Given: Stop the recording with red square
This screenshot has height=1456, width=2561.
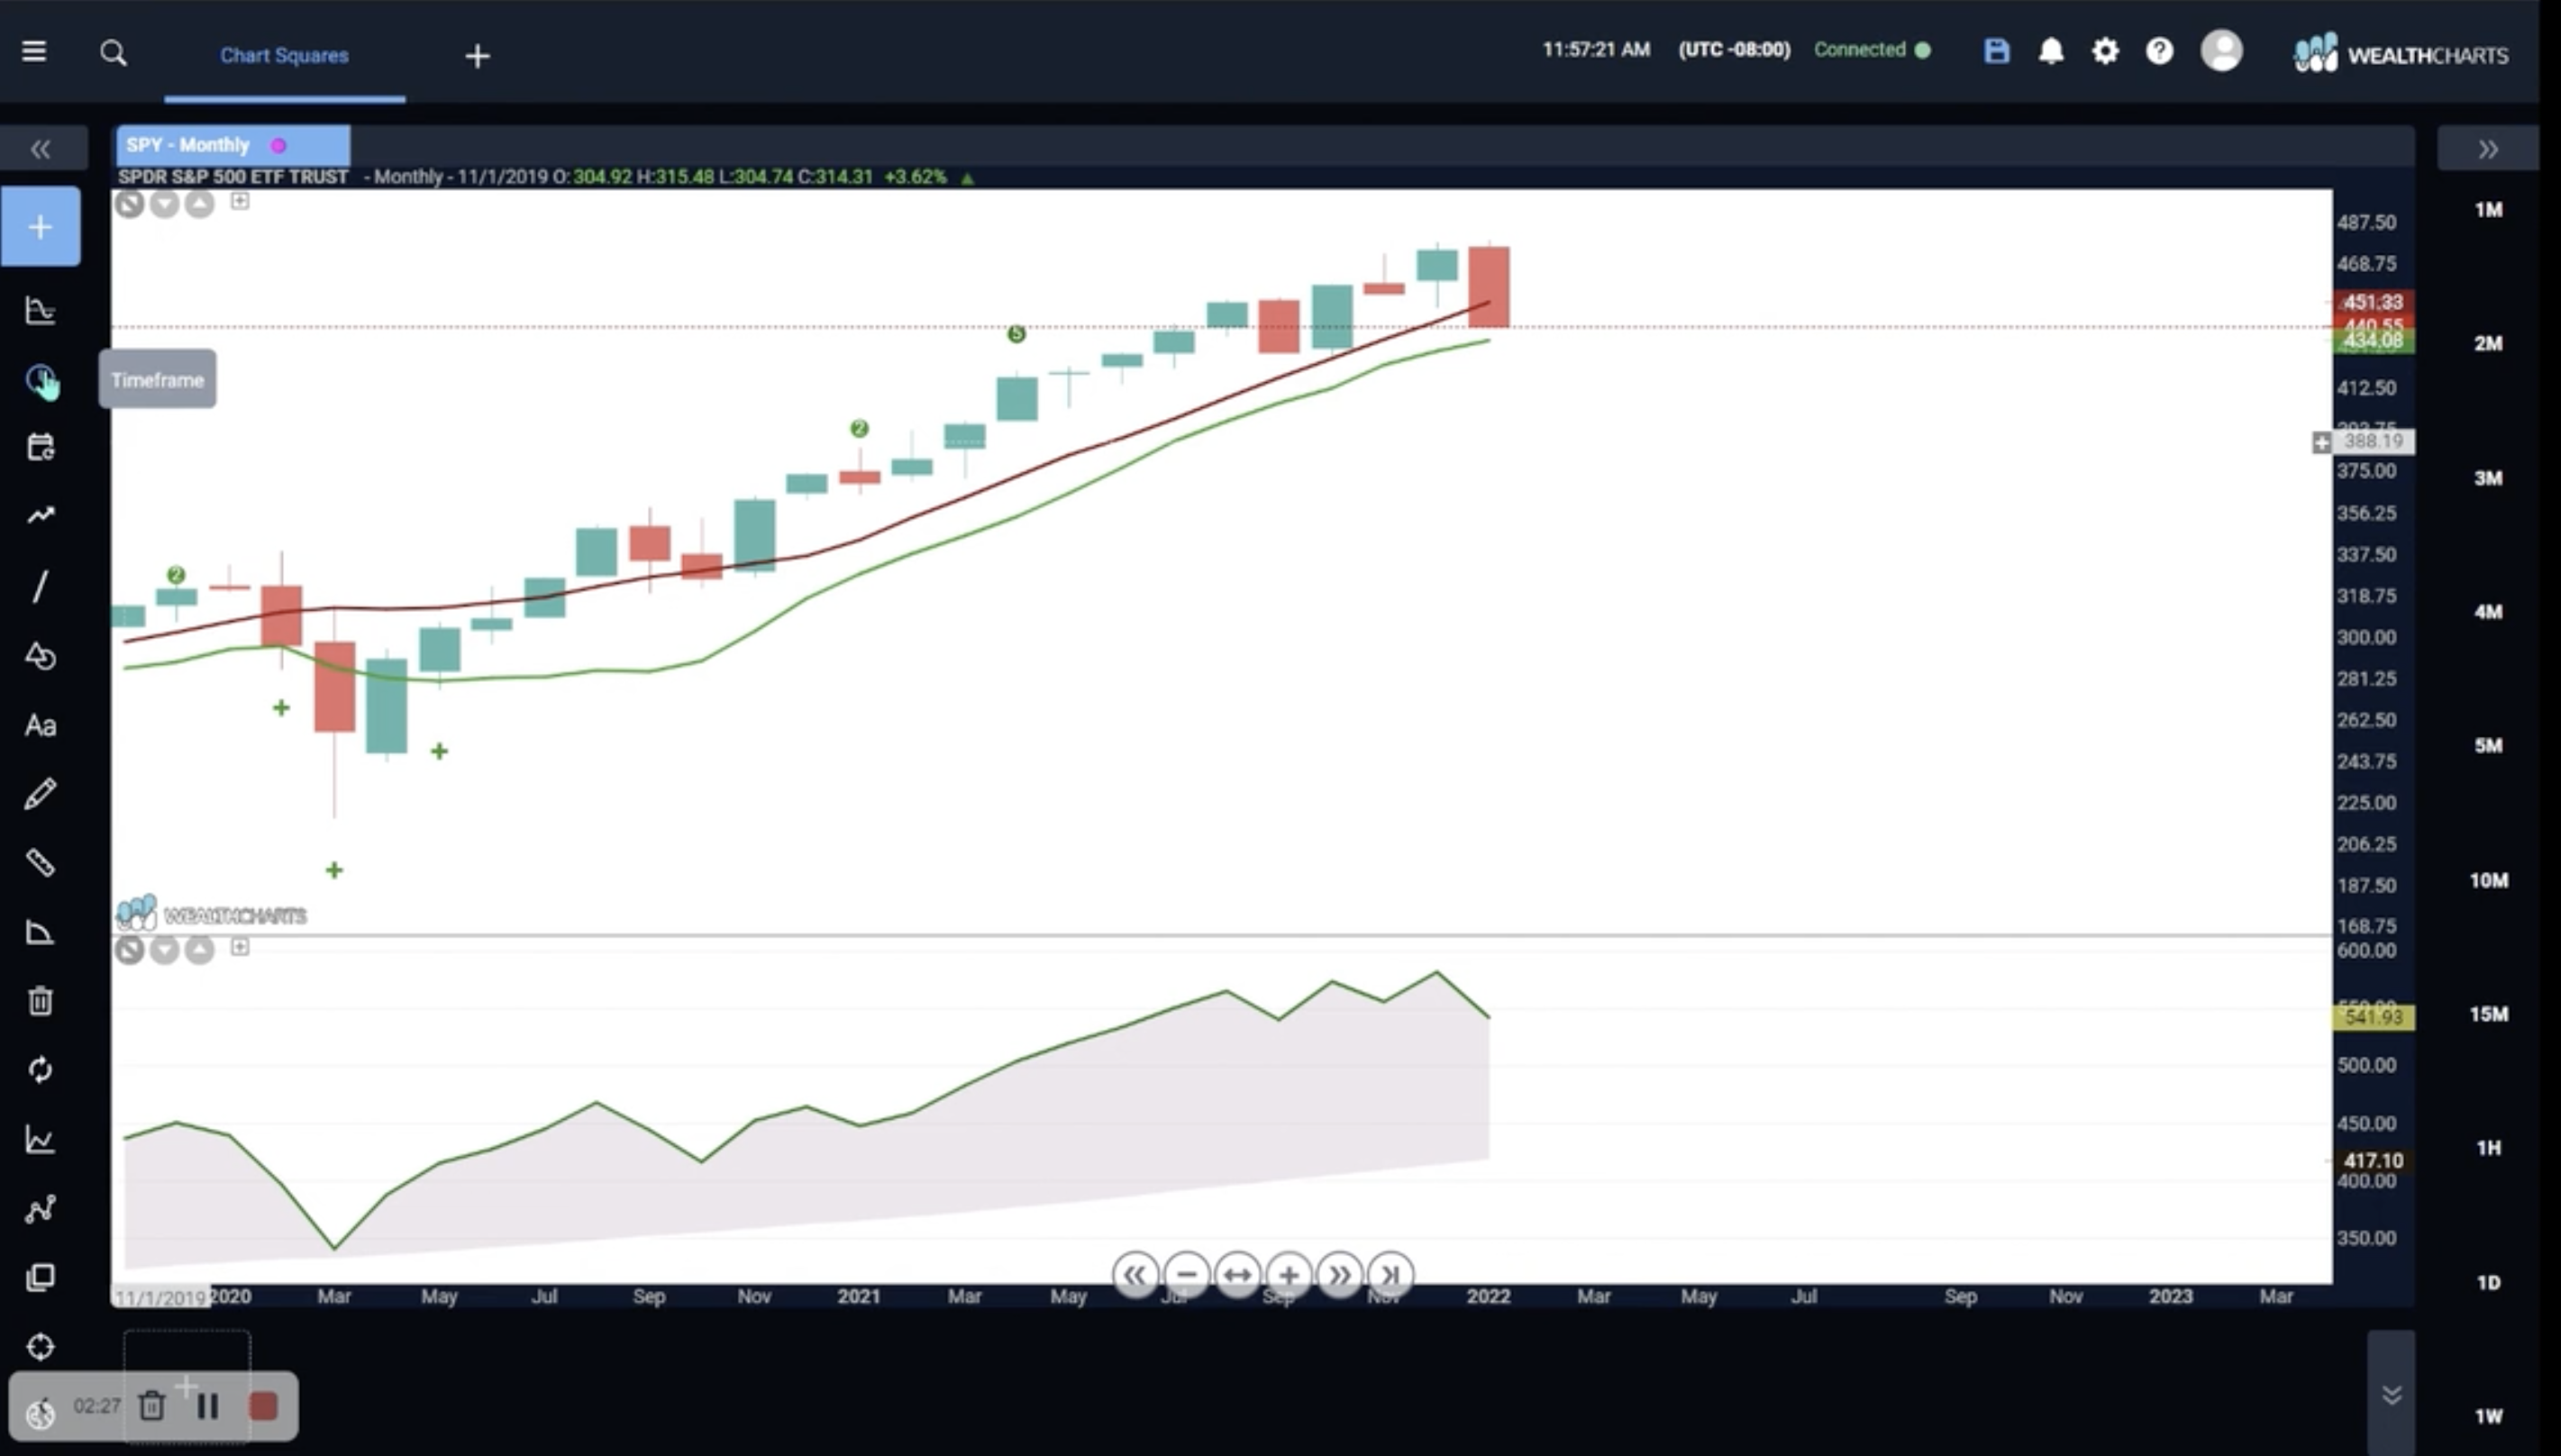Looking at the screenshot, I should pyautogui.click(x=263, y=1407).
